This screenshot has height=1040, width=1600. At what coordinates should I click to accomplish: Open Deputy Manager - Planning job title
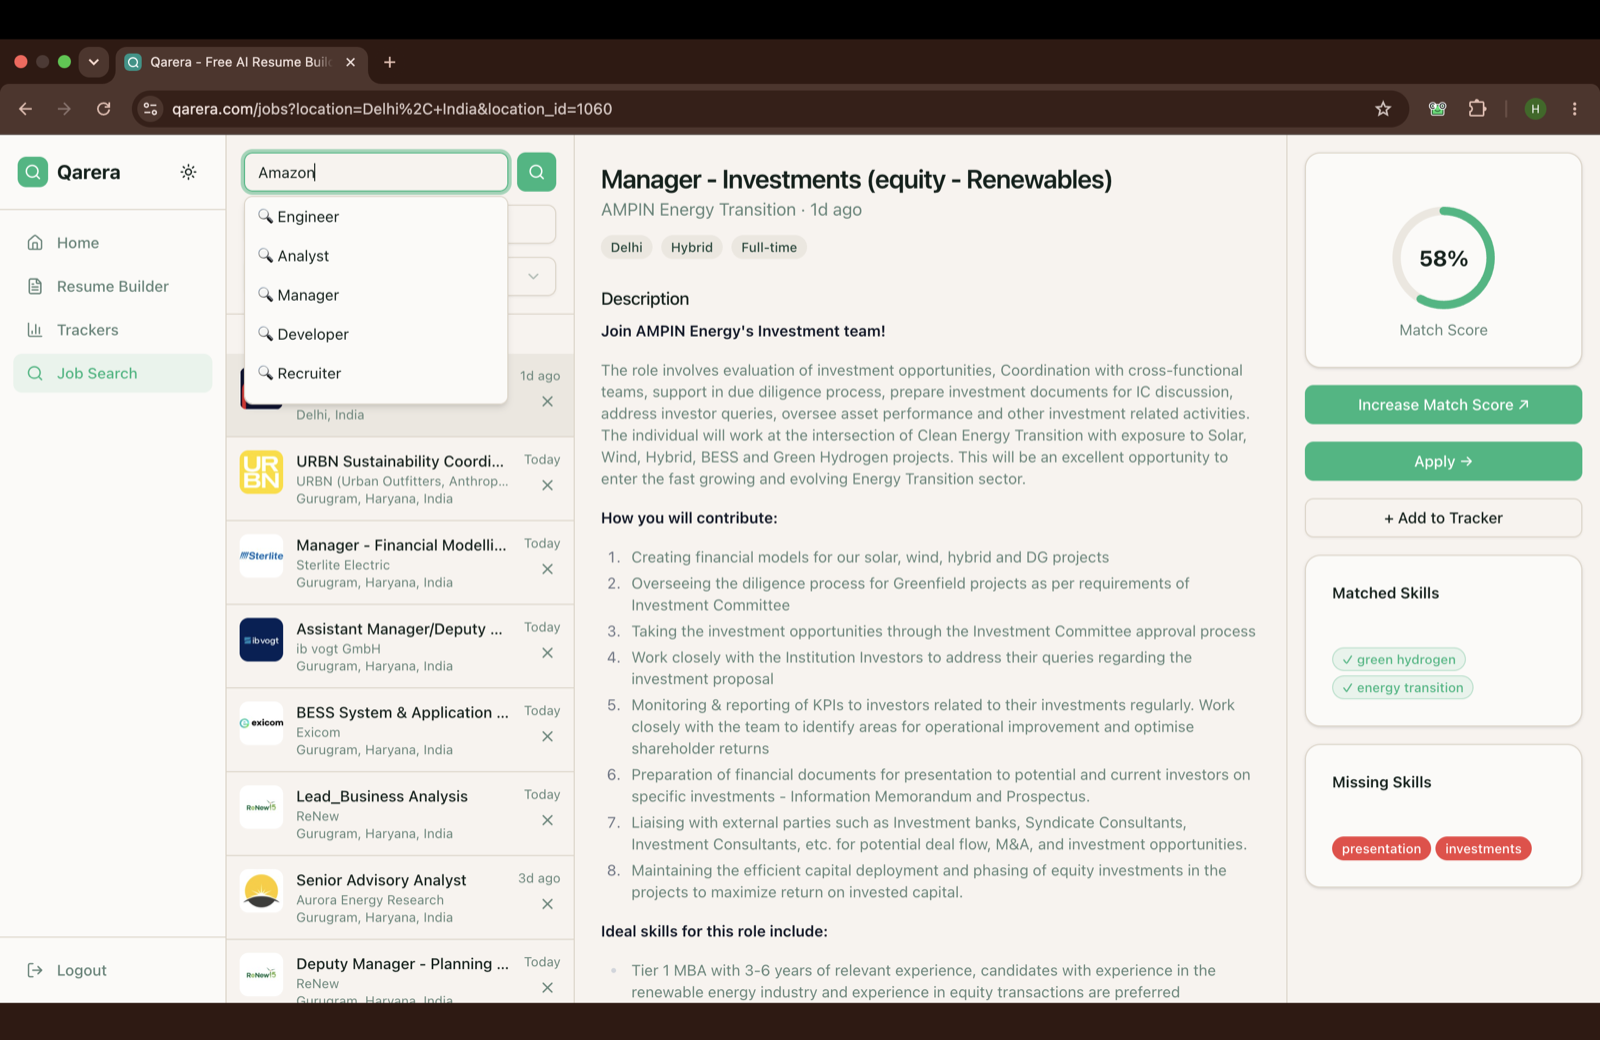coord(402,964)
